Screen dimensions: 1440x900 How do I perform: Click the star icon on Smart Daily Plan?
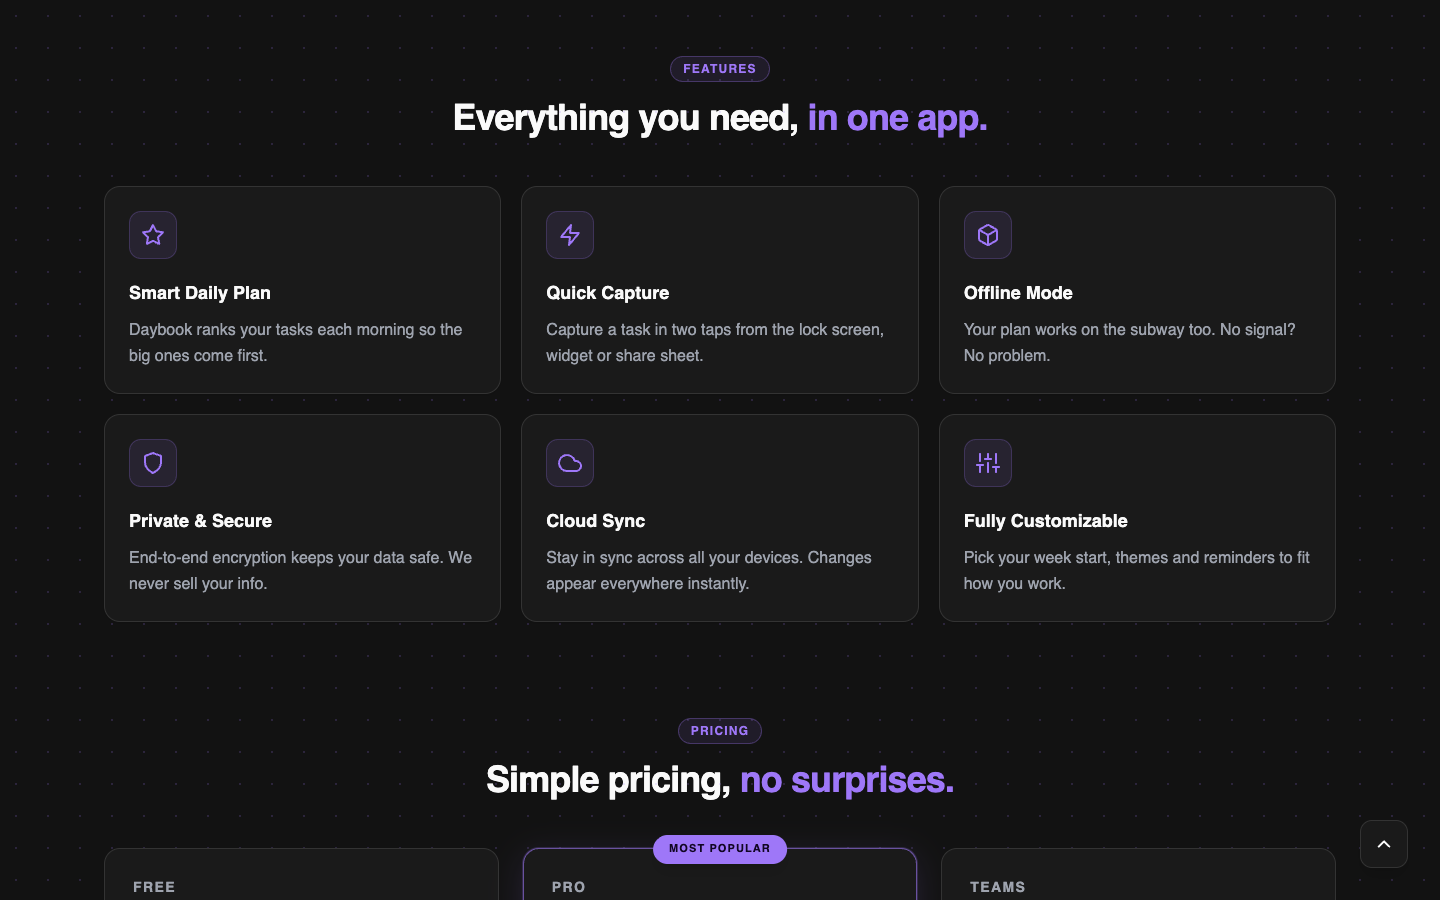pos(153,235)
